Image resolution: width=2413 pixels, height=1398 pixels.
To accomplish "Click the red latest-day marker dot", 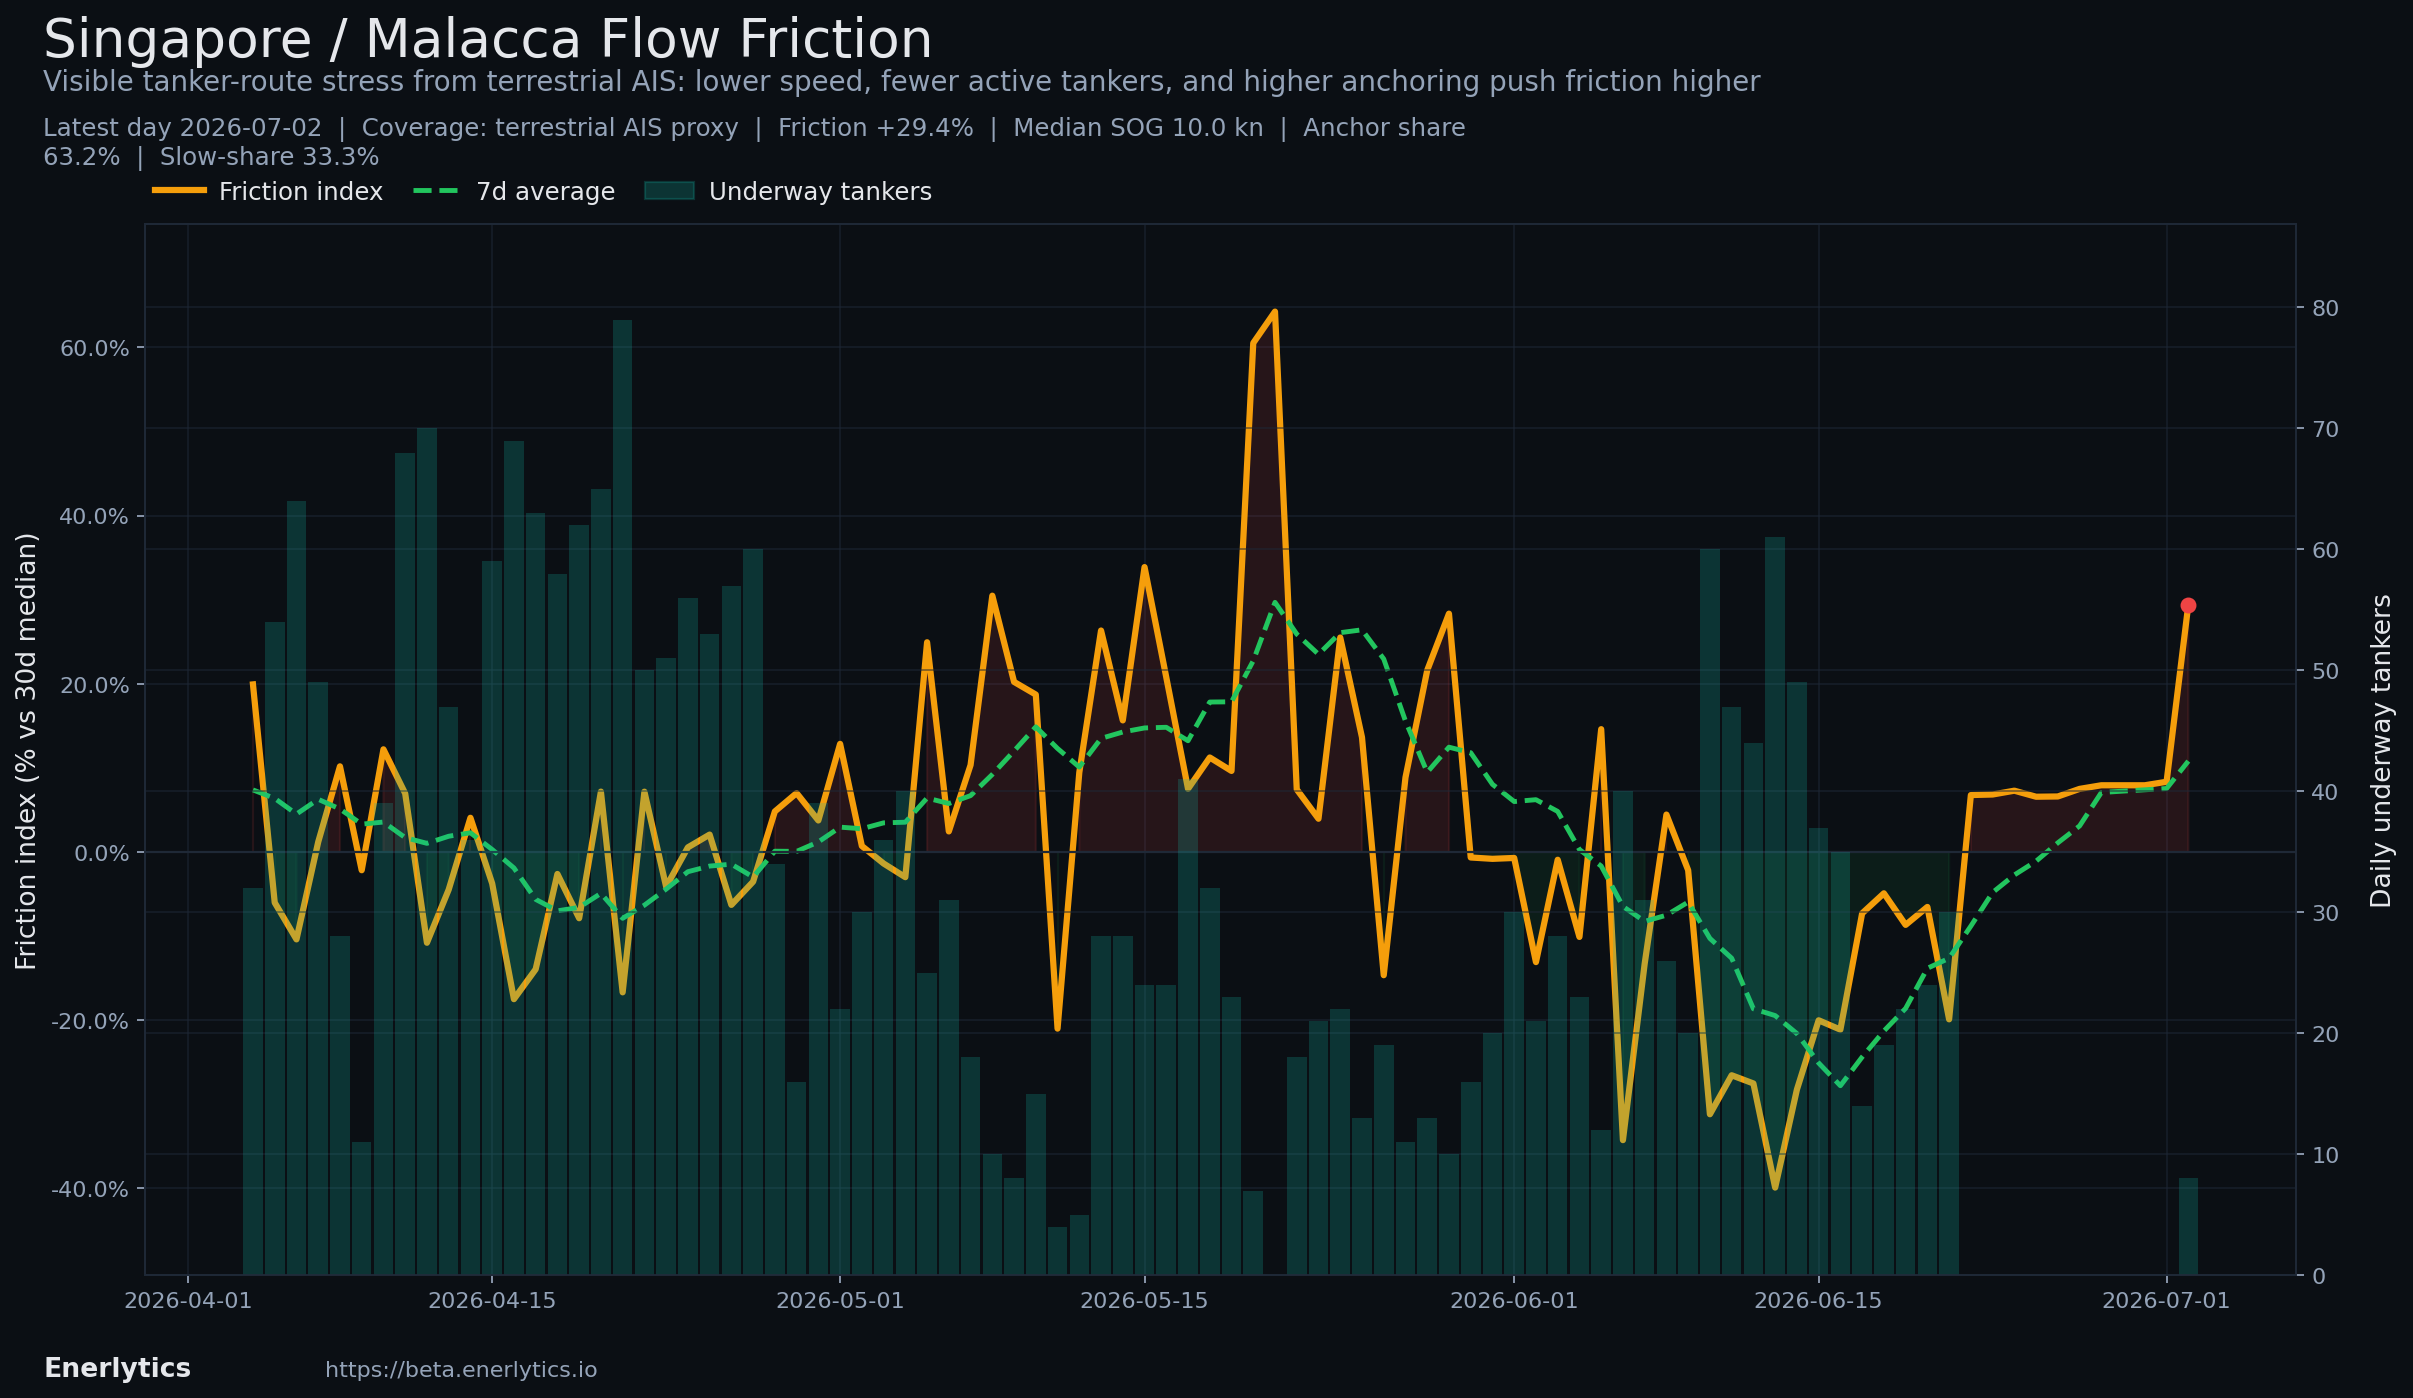I will [2188, 606].
